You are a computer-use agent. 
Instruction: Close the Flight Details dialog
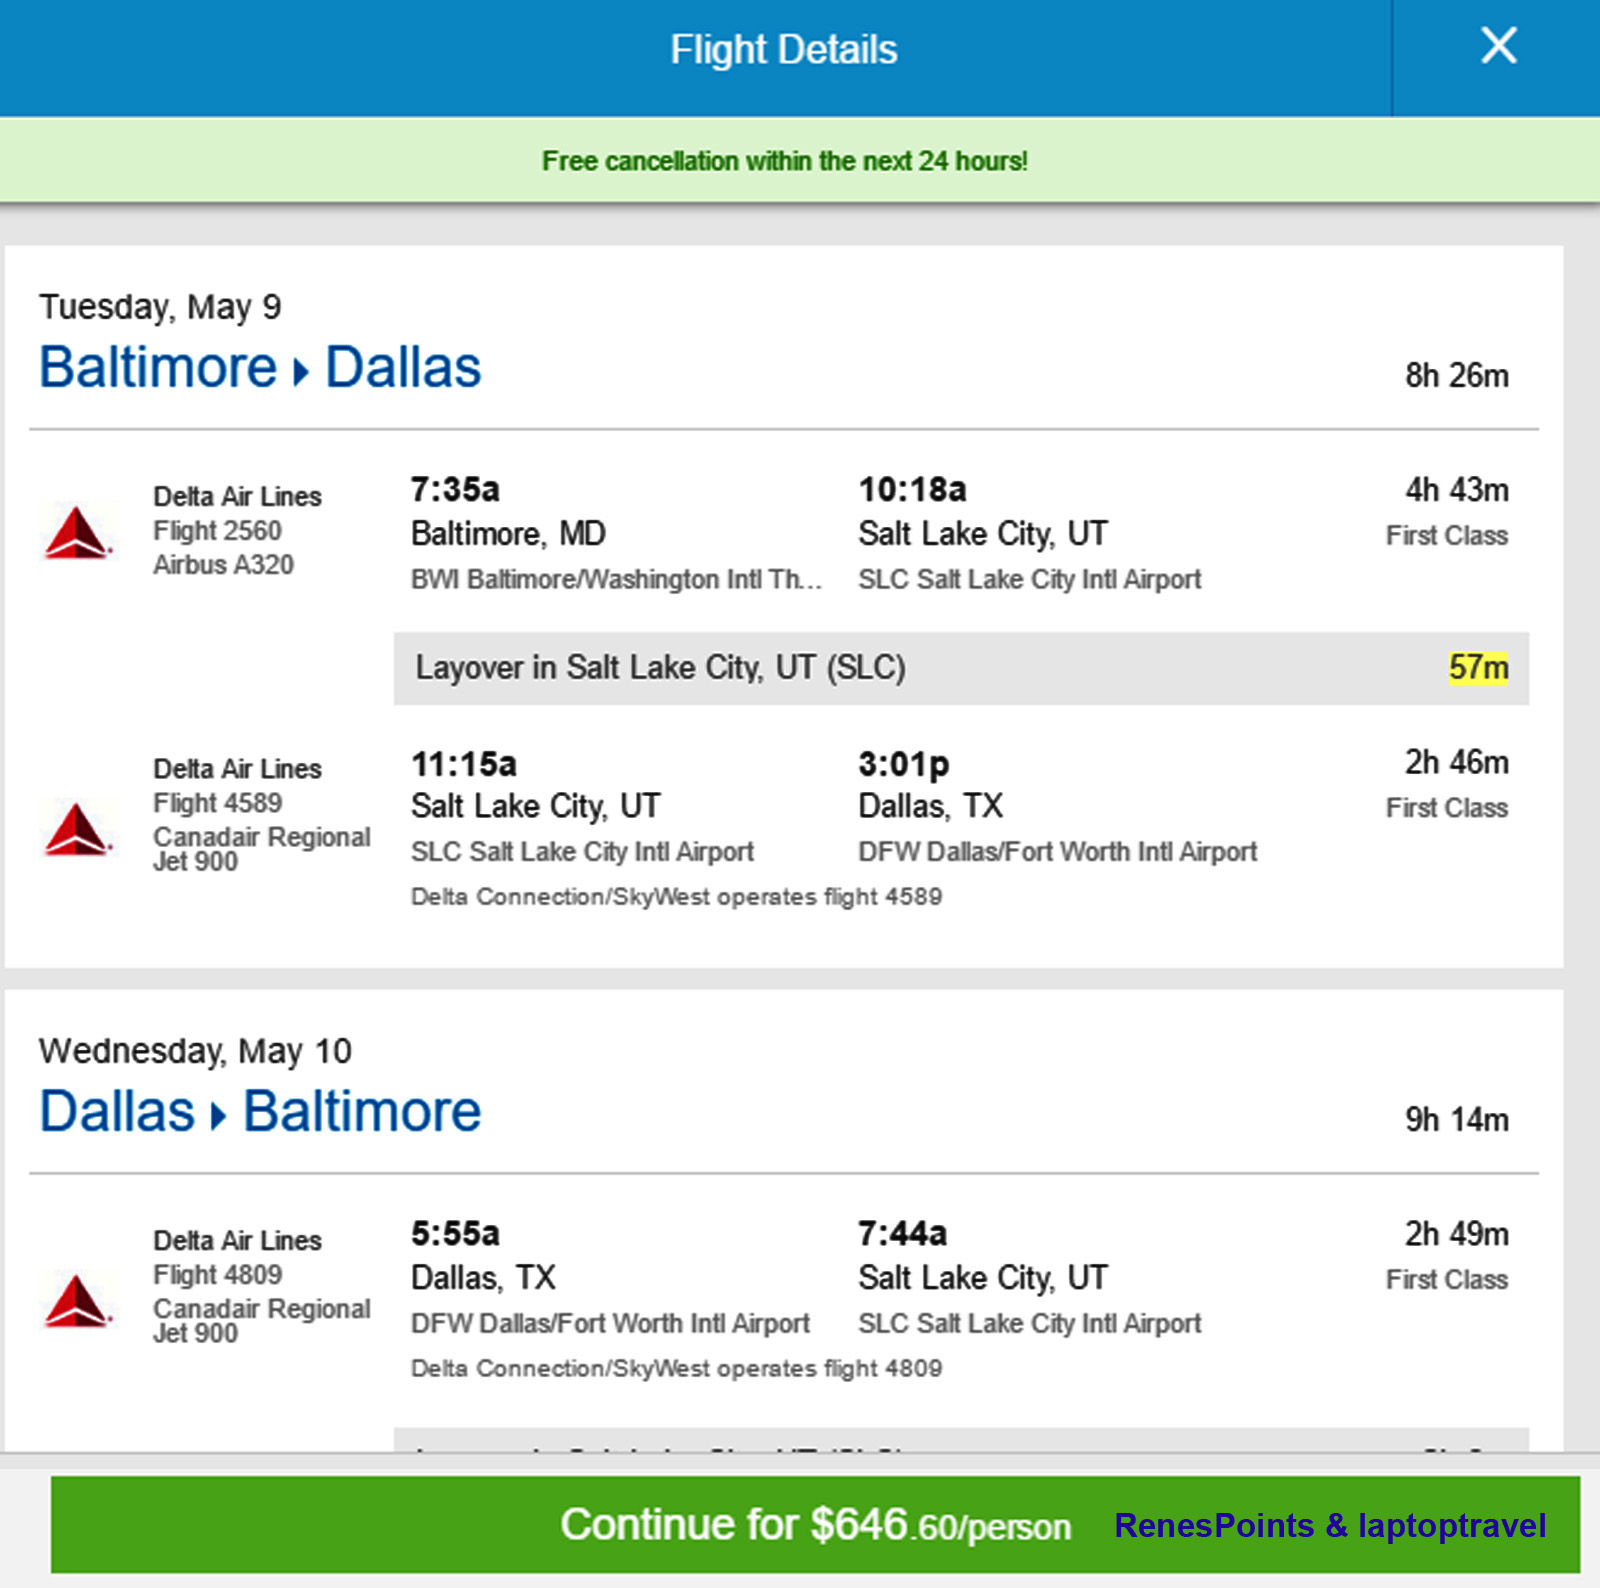point(1498,47)
